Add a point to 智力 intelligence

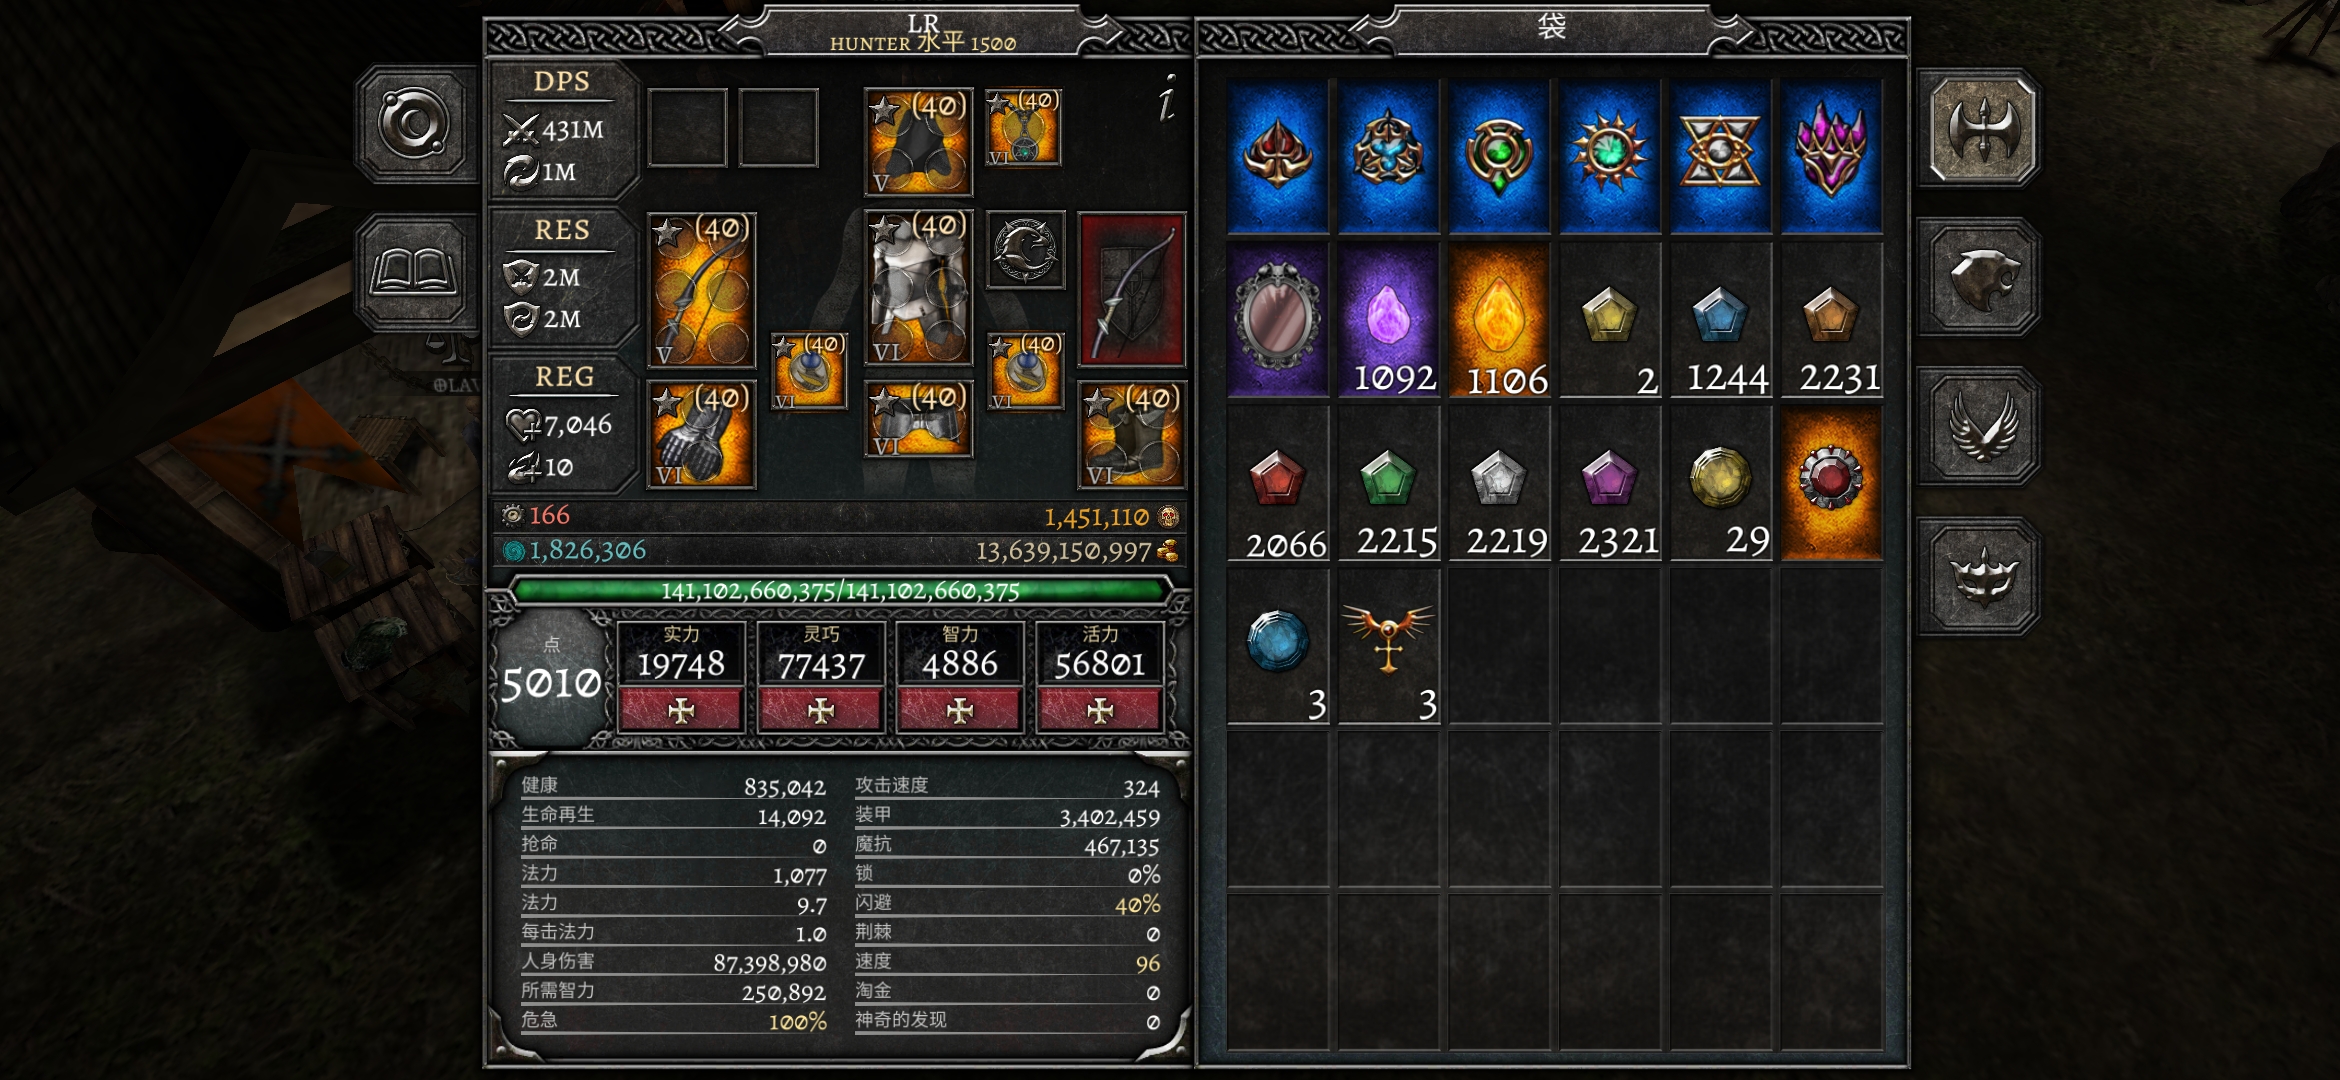click(x=960, y=710)
